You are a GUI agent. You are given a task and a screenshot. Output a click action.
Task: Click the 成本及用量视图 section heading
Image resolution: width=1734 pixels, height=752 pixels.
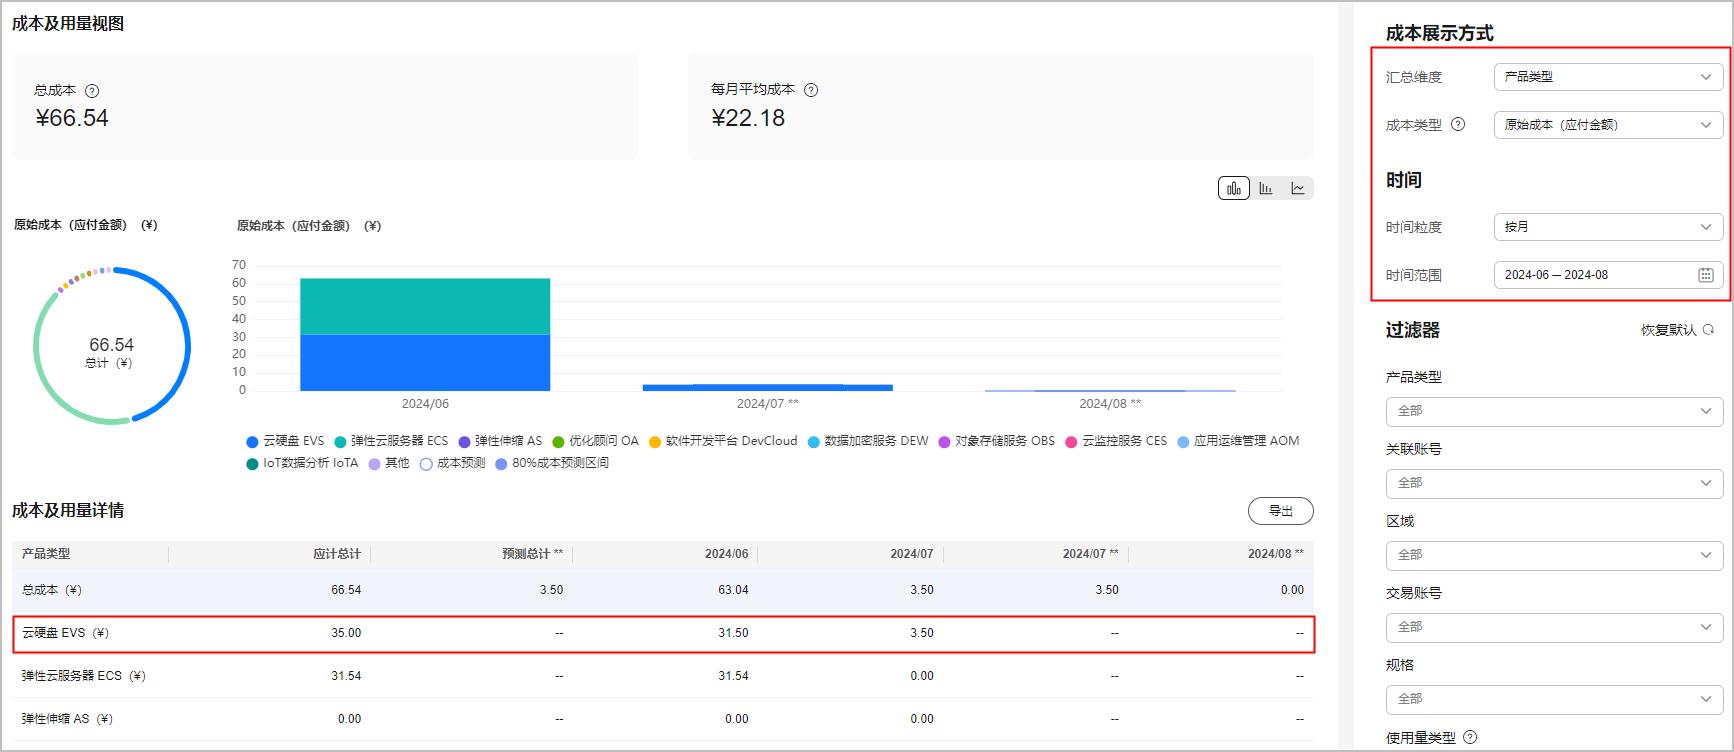(x=68, y=24)
